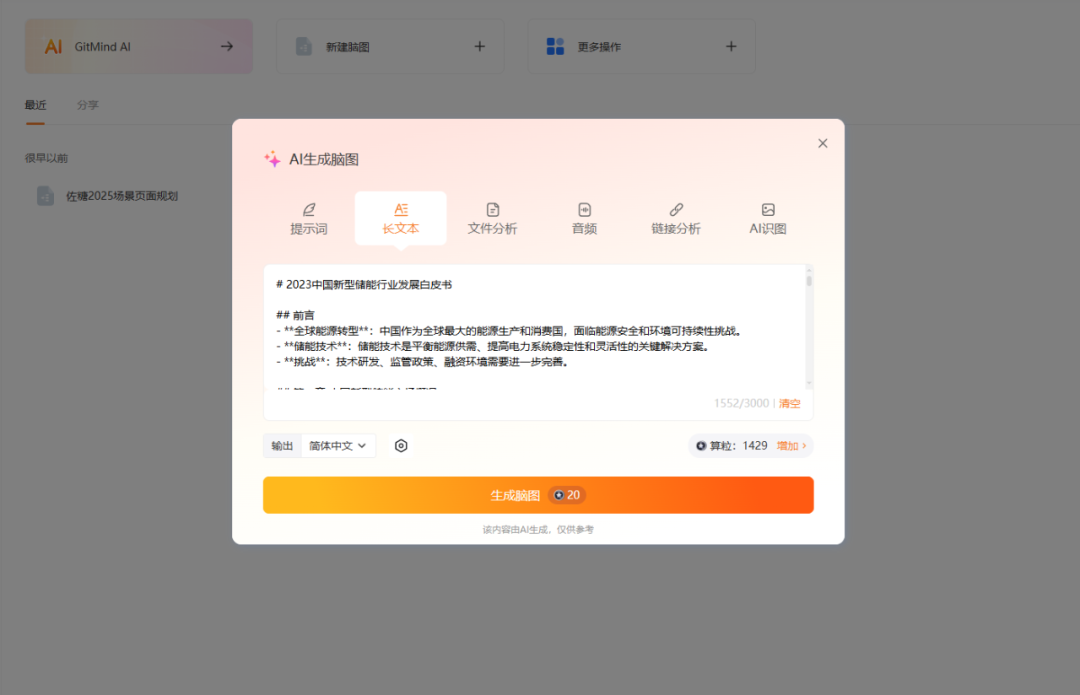Click the 1552/3000 character counter
Screen dimensions: 1080x695
pos(741,404)
